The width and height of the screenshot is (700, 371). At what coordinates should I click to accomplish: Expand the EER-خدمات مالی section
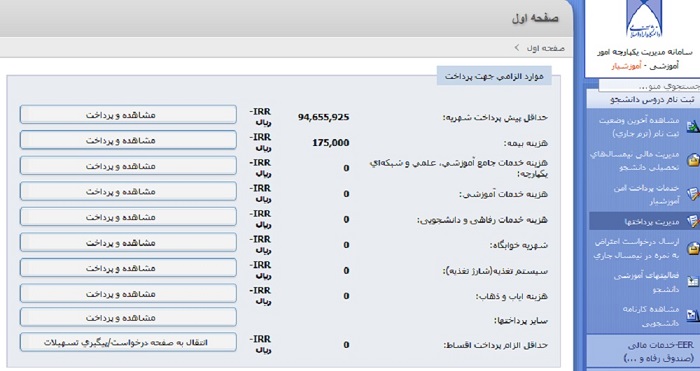[643, 351]
